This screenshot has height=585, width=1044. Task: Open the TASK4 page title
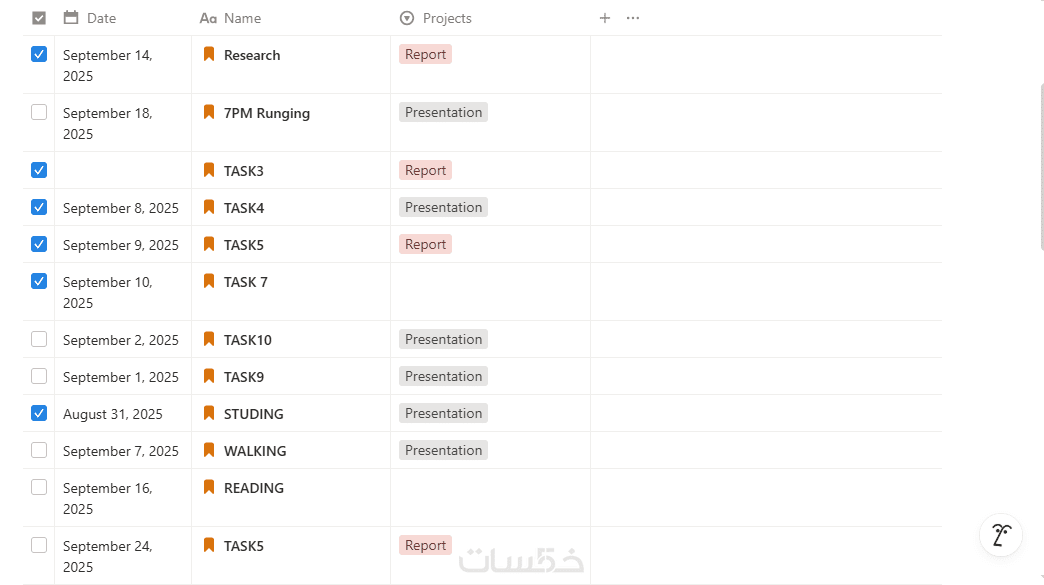click(x=244, y=208)
